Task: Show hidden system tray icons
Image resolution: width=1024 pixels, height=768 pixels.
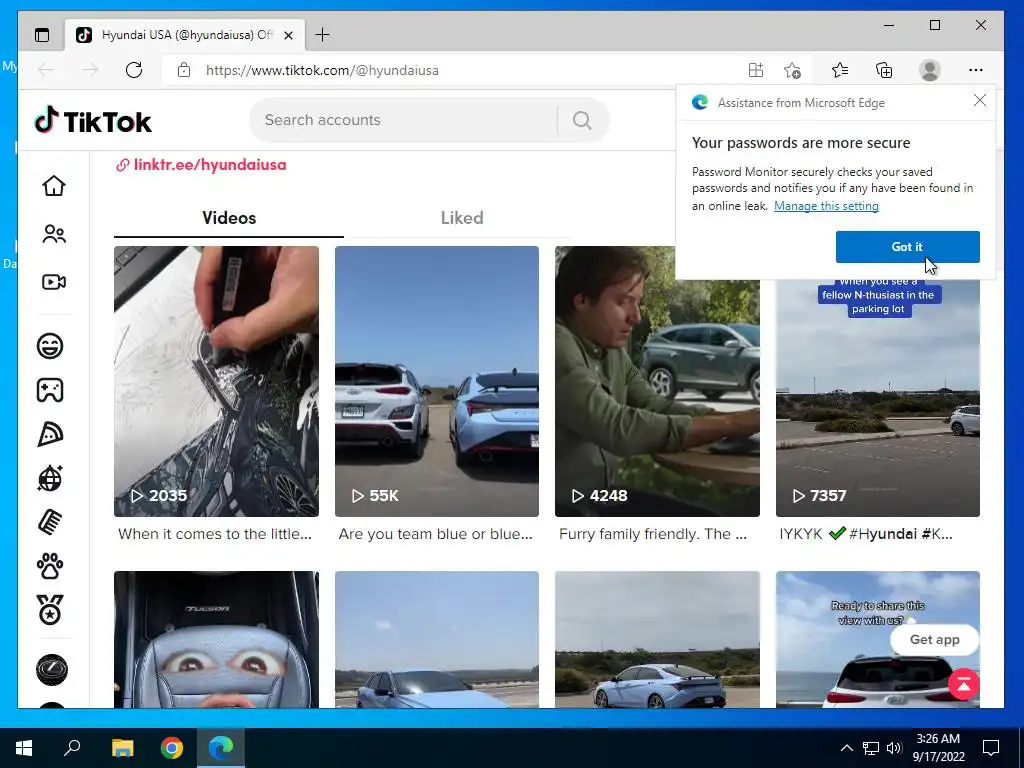Action: pyautogui.click(x=846, y=748)
